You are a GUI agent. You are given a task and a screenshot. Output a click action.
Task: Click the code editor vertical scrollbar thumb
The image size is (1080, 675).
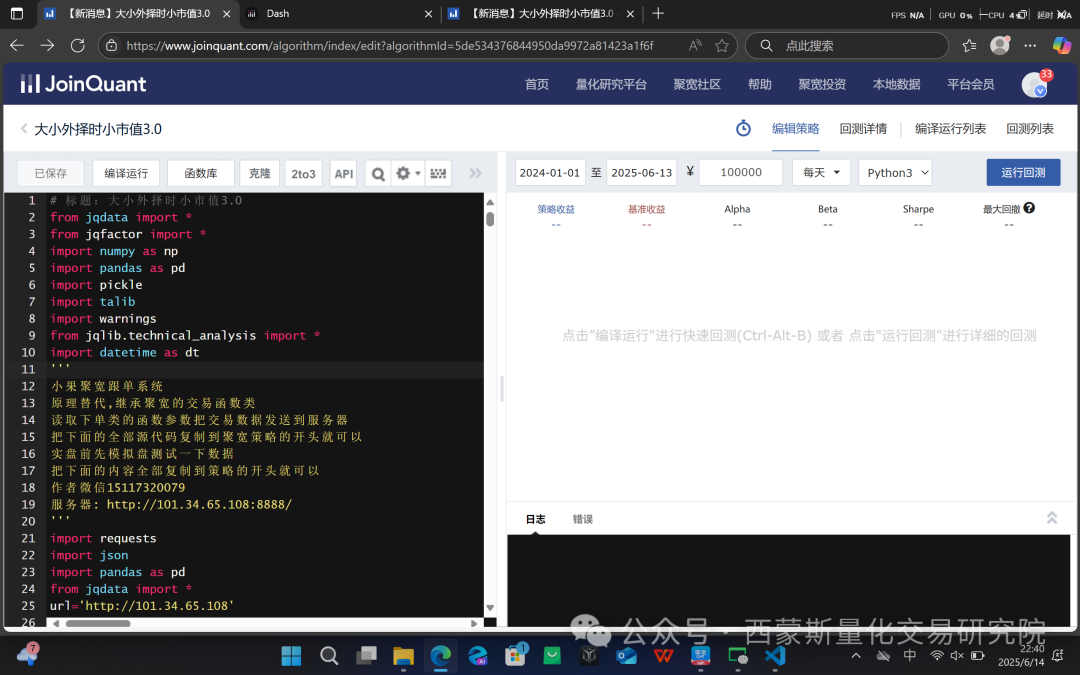(490, 219)
